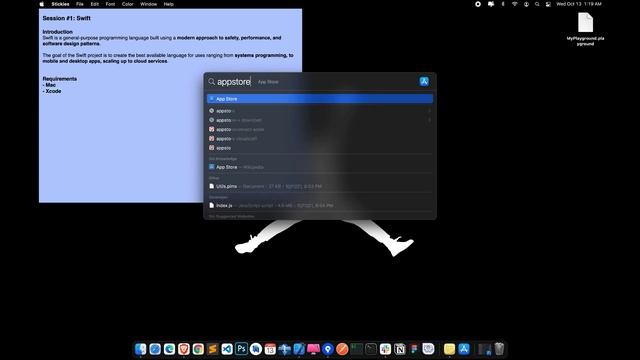The image size is (640, 360).
Task: Open the File menu
Action: [80, 4]
